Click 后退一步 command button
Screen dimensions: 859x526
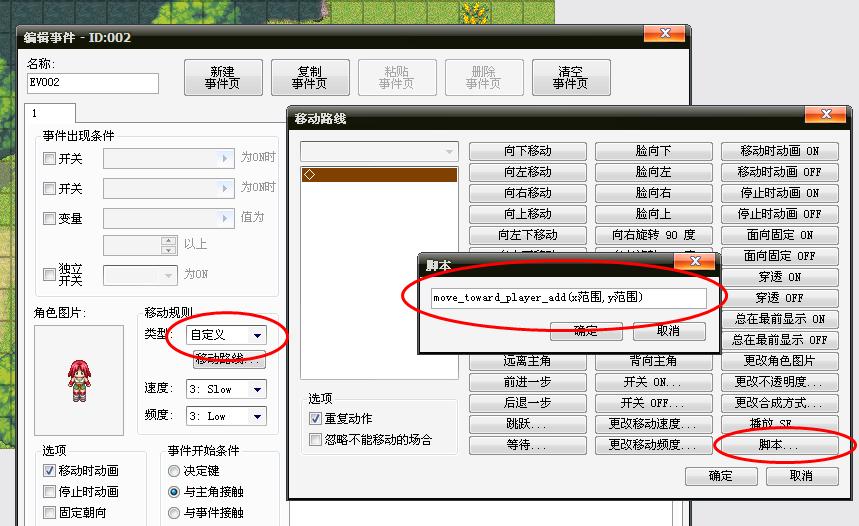pos(528,403)
